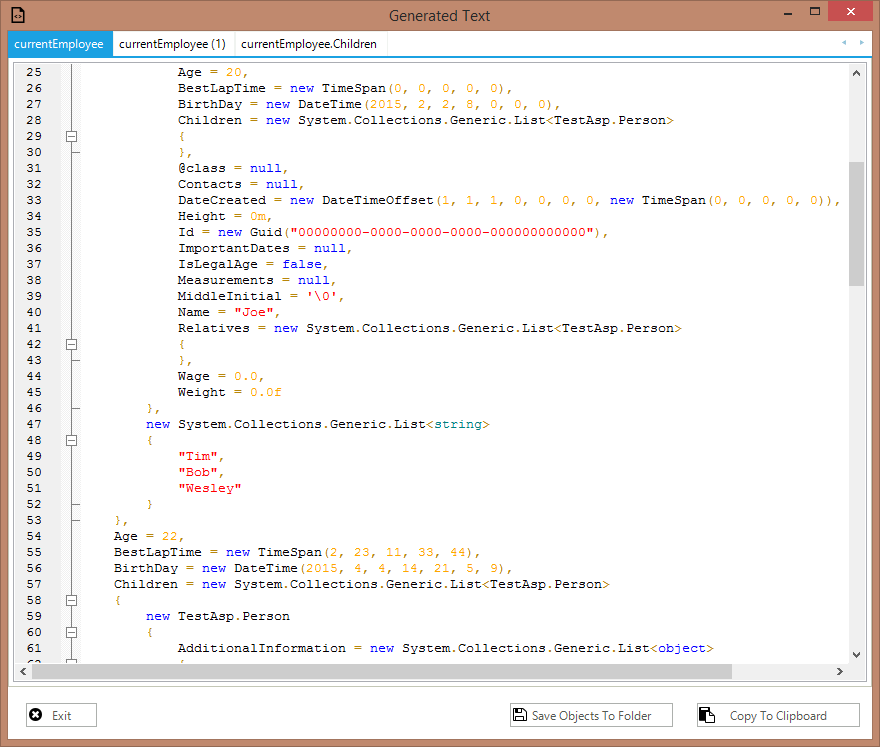Viewport: 880px width, 747px height.
Task: Click 'IsLegalAge = false' on line 37
Action: pyautogui.click(x=250, y=264)
